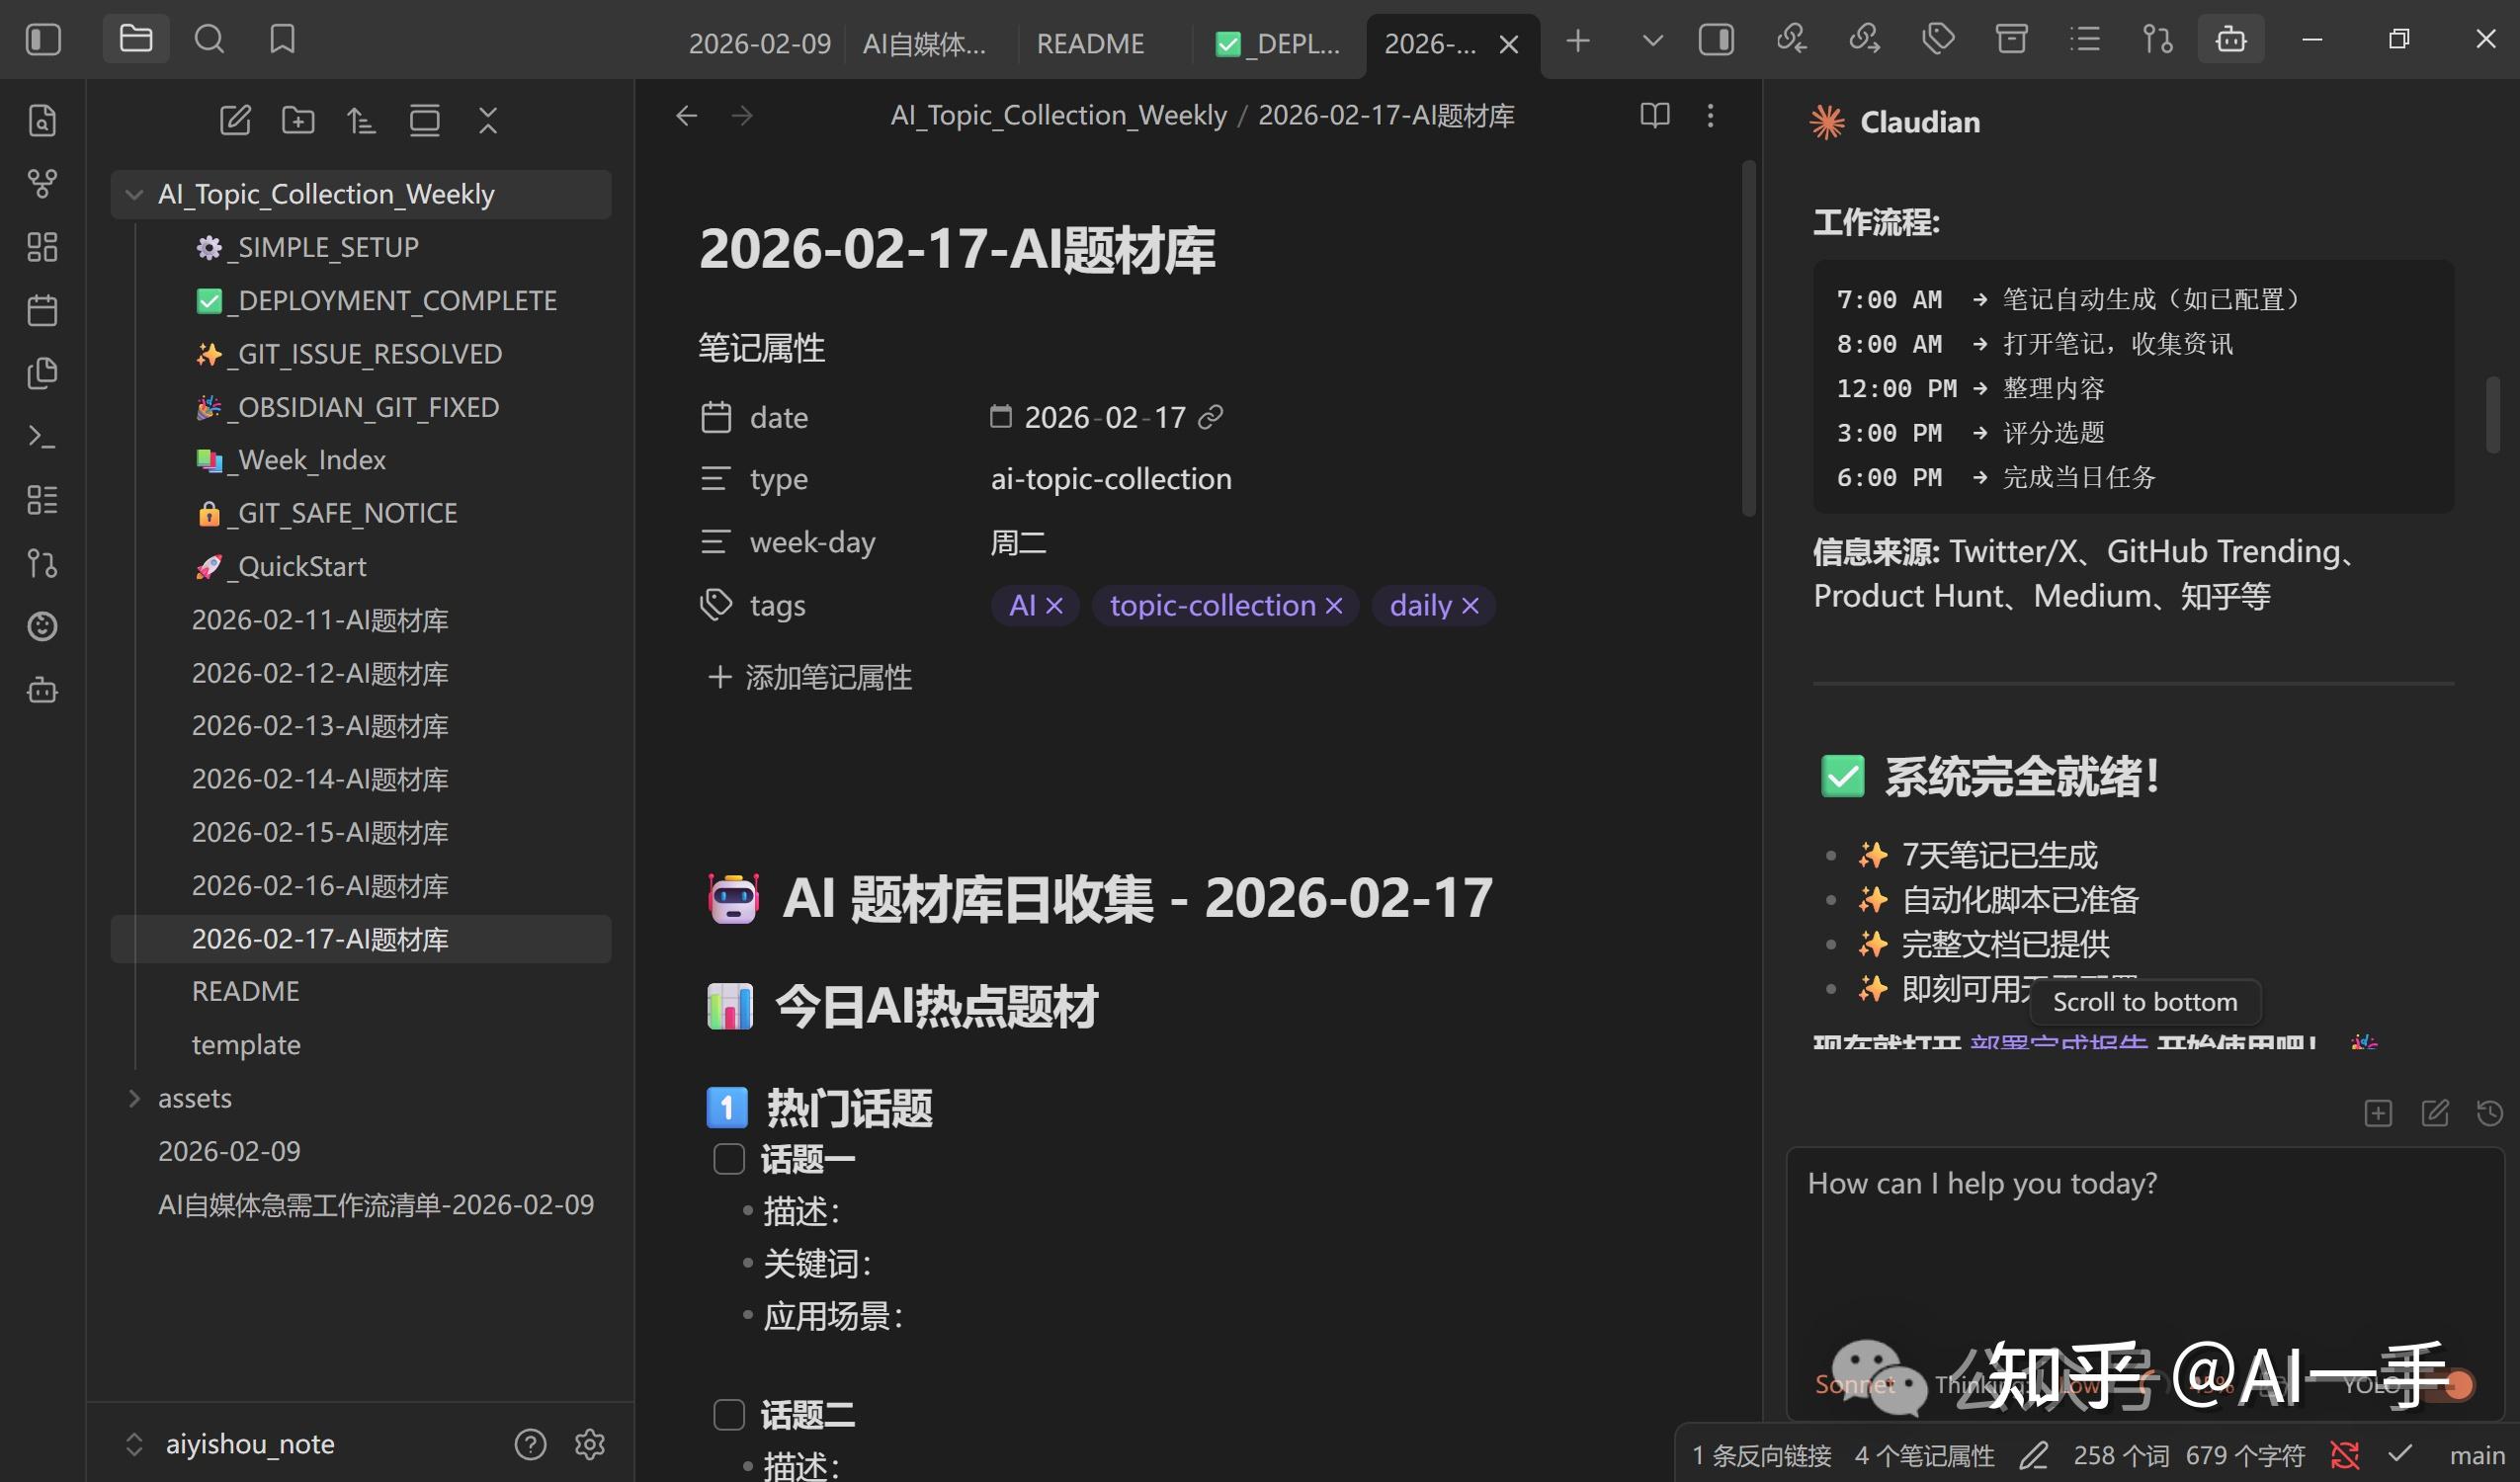This screenshot has width=2520, height=1482.
Task: Open a new tab with plus
Action: pos(1578,41)
